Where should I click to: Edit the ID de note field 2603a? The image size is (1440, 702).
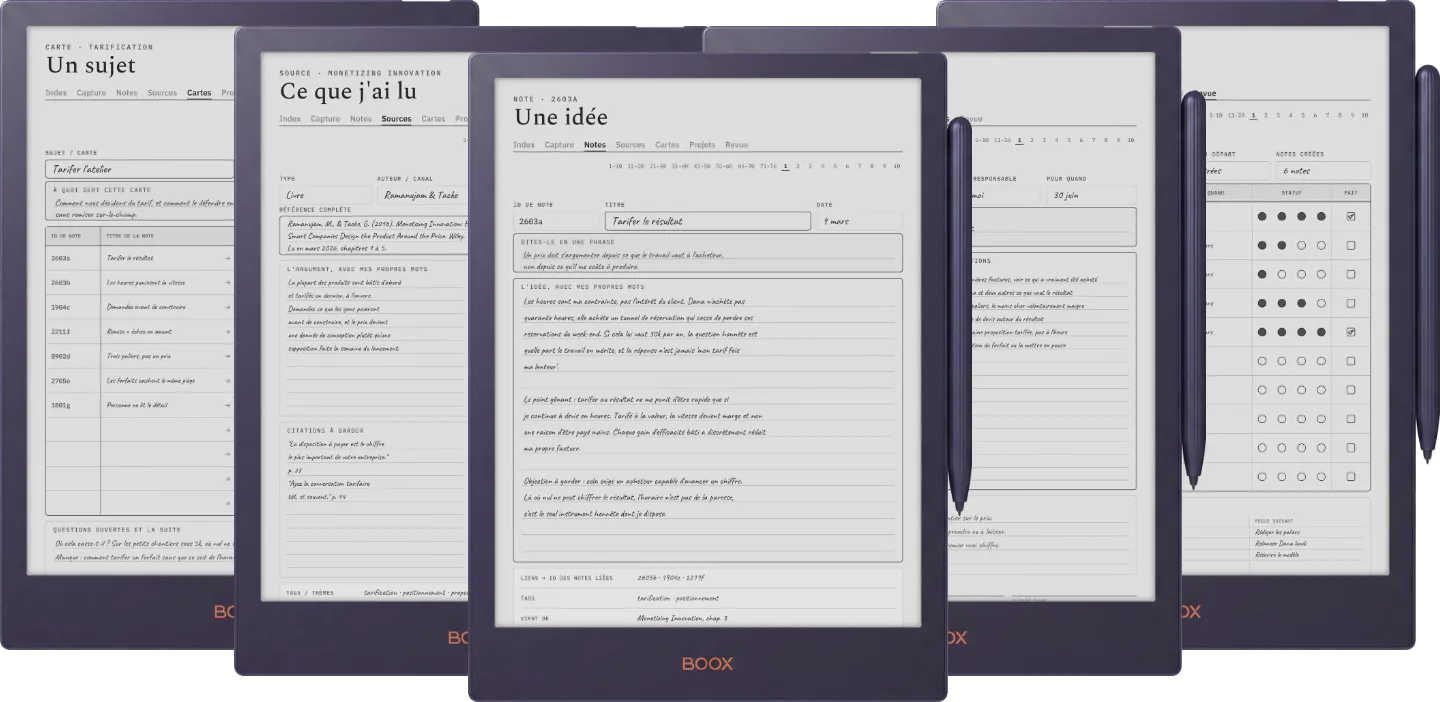click(x=556, y=221)
